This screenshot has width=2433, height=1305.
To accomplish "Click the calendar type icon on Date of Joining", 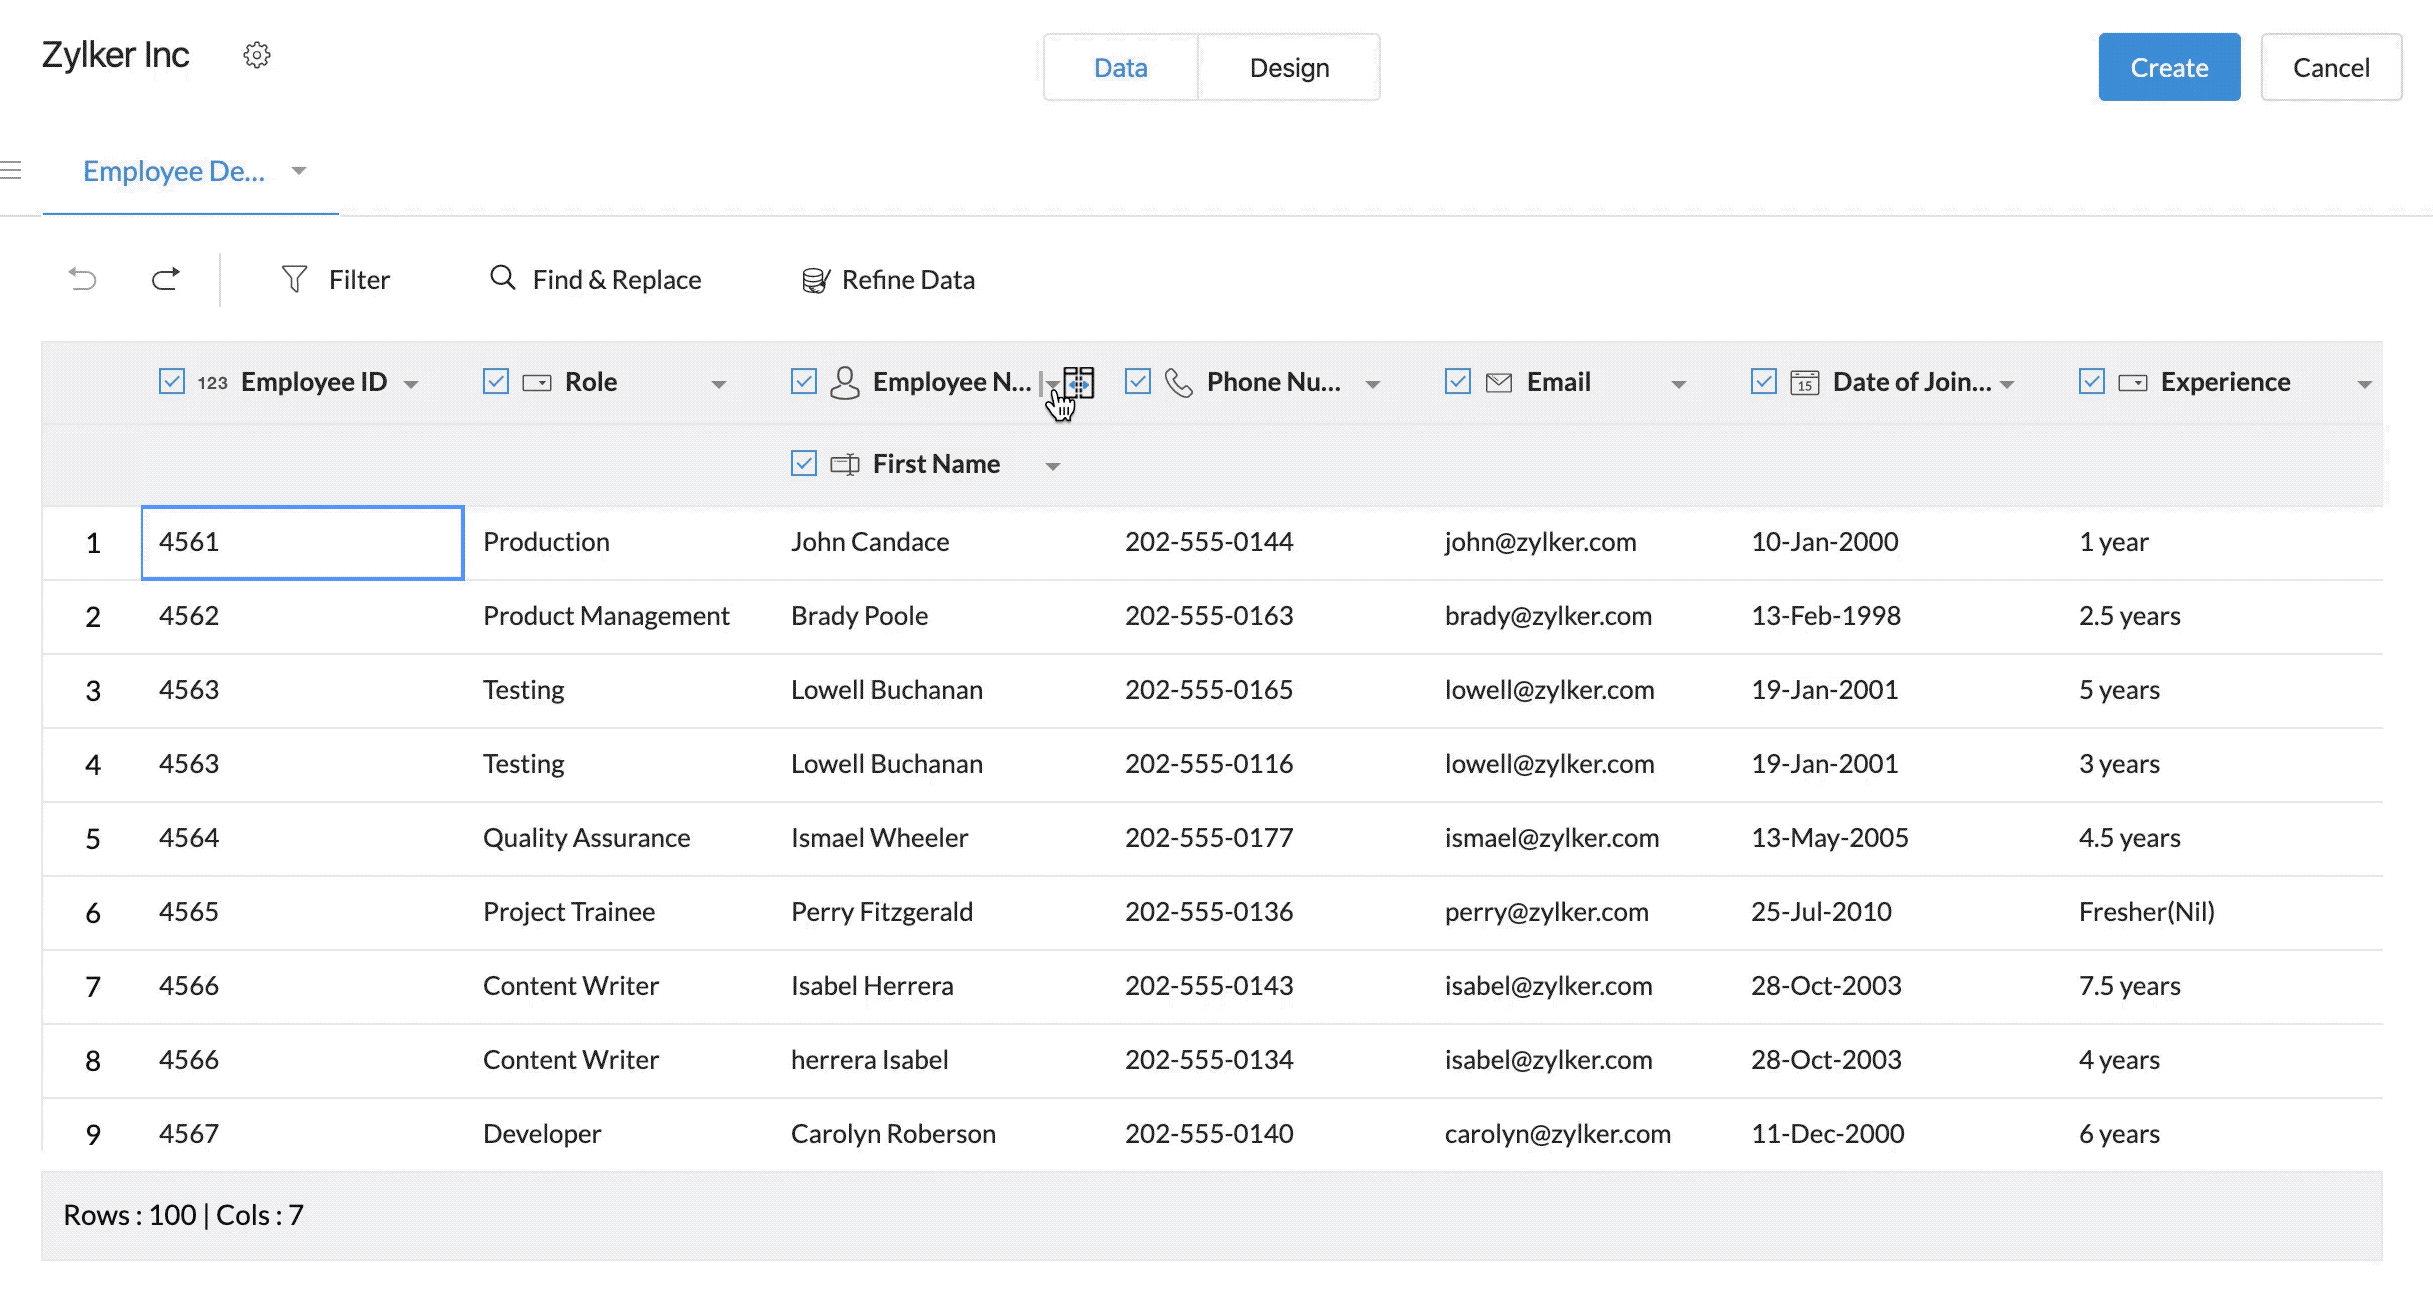I will tap(1804, 382).
